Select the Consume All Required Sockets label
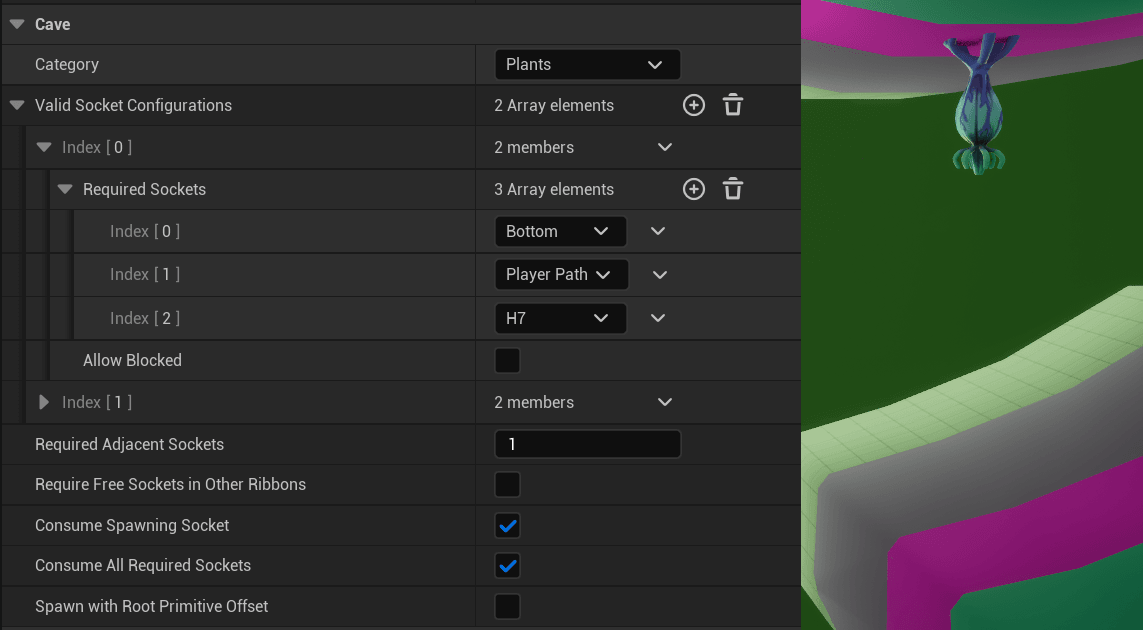 pos(143,565)
